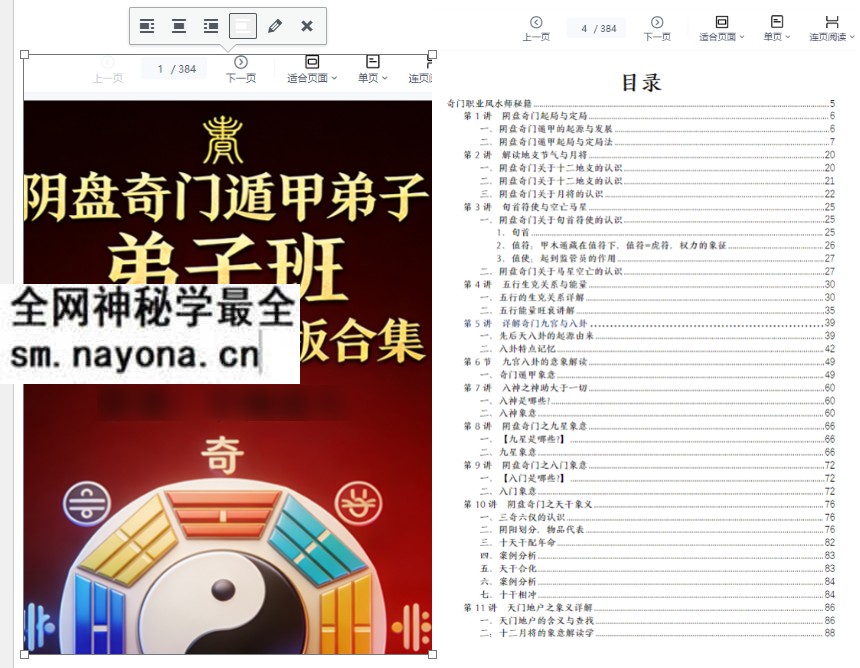Click the page number field showing 1 / 384
The image size is (860, 668).
click(176, 69)
